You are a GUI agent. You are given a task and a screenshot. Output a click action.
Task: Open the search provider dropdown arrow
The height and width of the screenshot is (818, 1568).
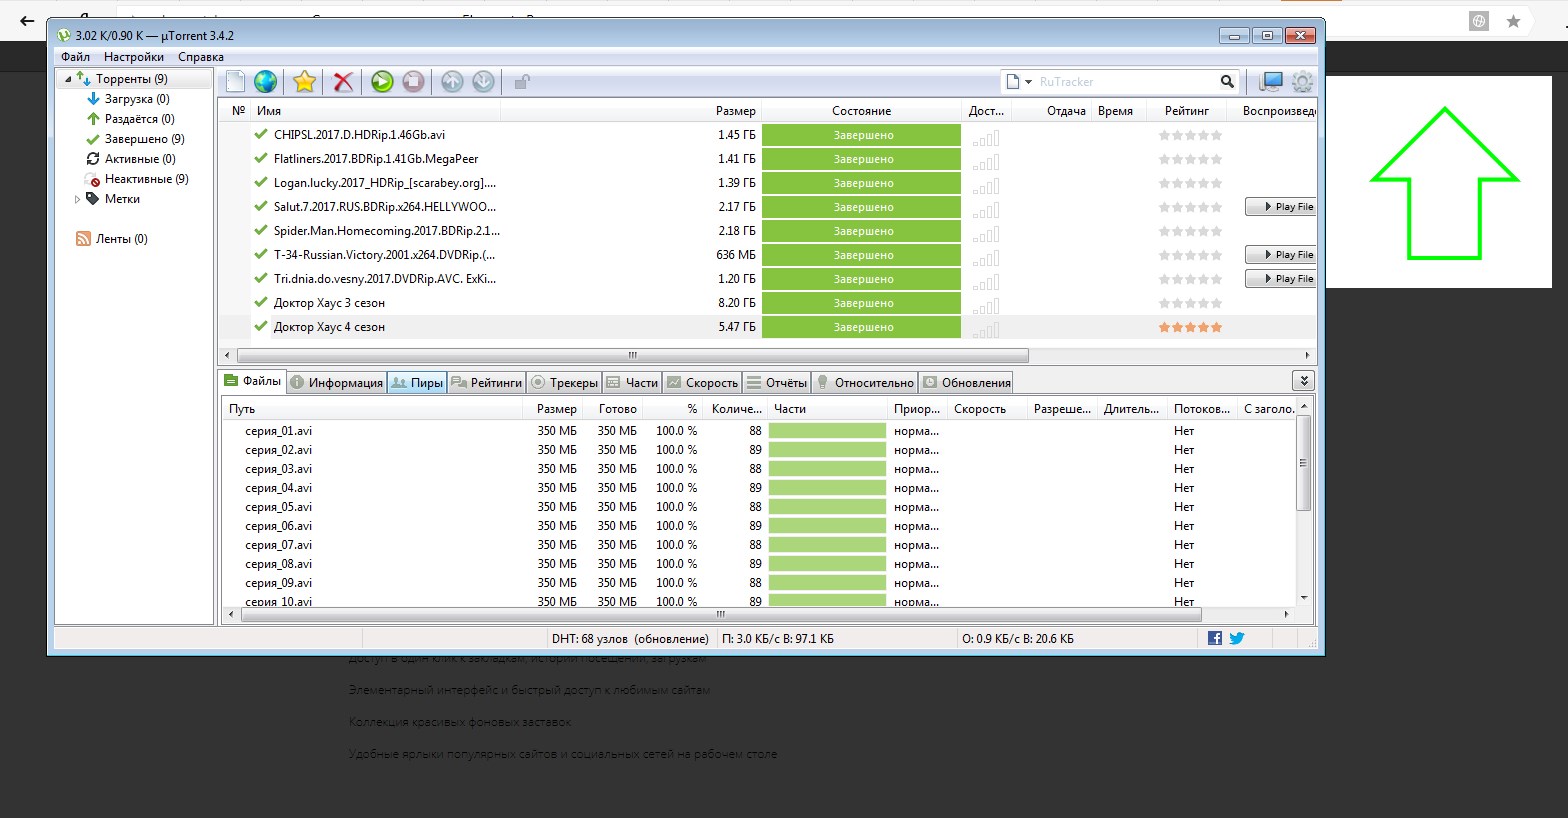click(1028, 82)
